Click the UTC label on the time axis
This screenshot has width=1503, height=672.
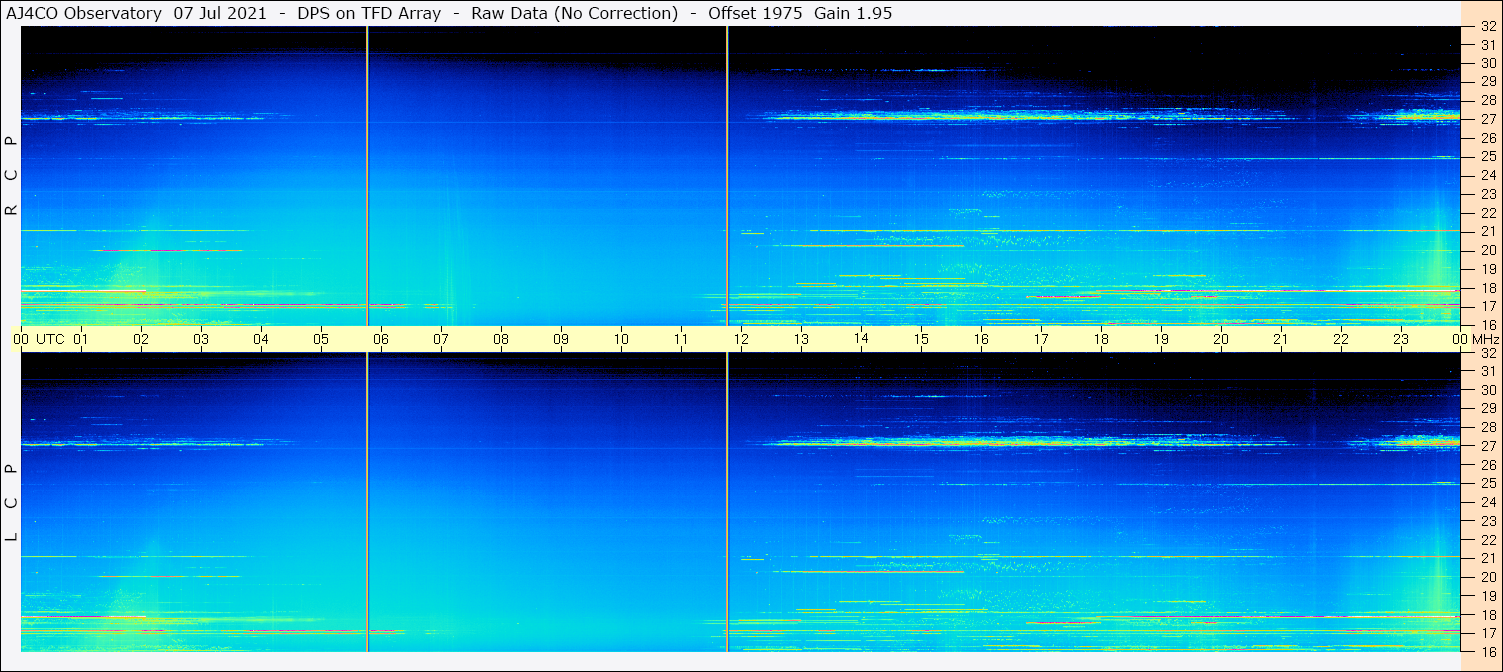50,339
